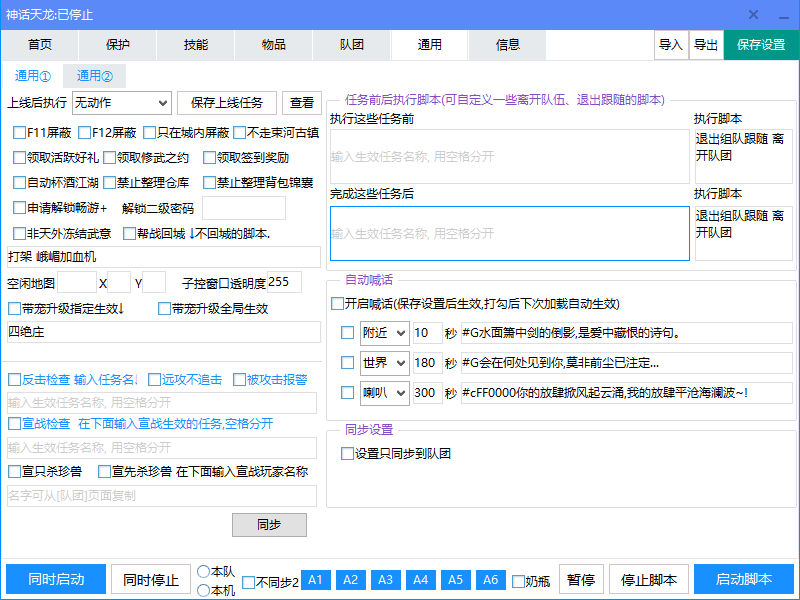Expand the 世界 channel dropdown

(x=385, y=363)
